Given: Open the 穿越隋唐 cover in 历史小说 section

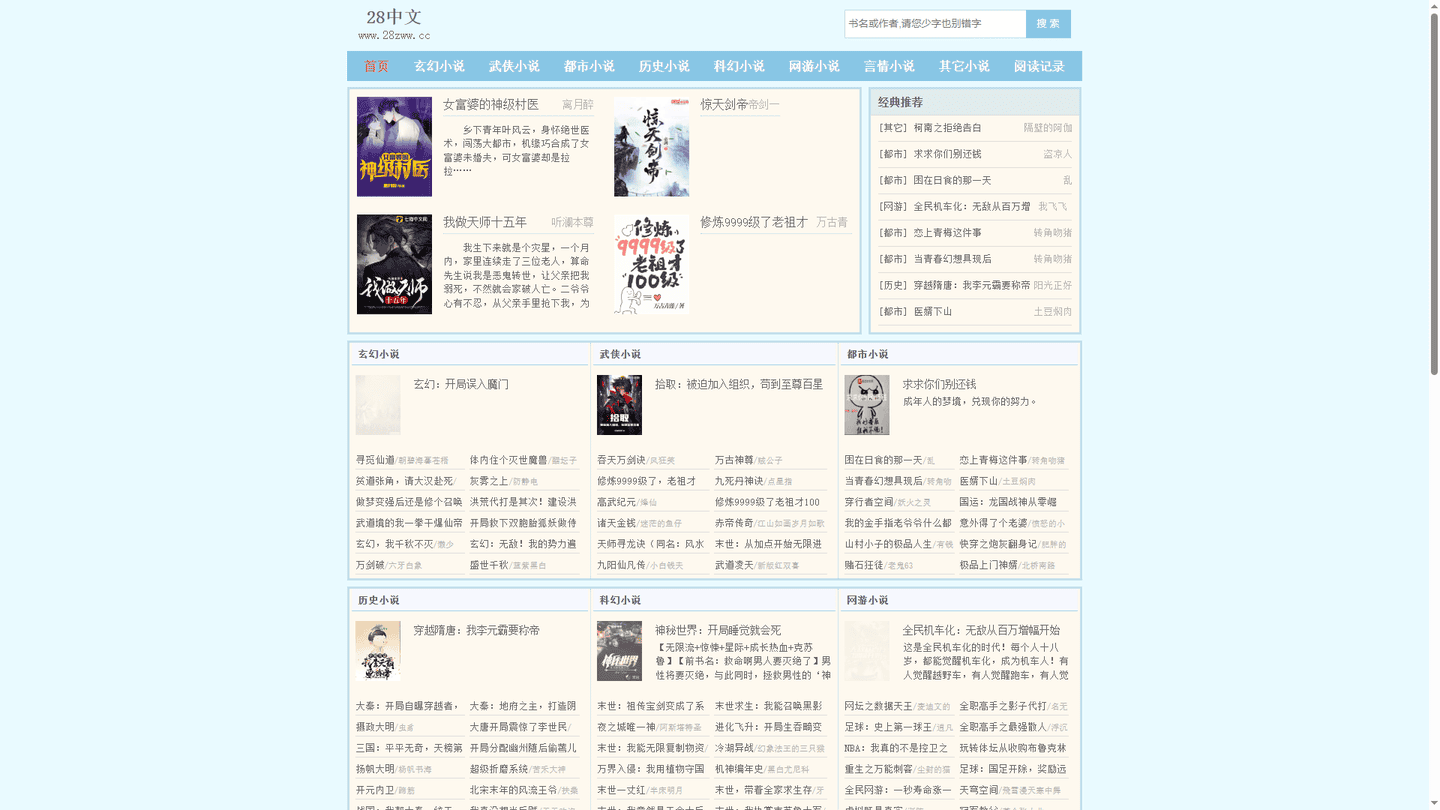Looking at the screenshot, I should [x=377, y=651].
